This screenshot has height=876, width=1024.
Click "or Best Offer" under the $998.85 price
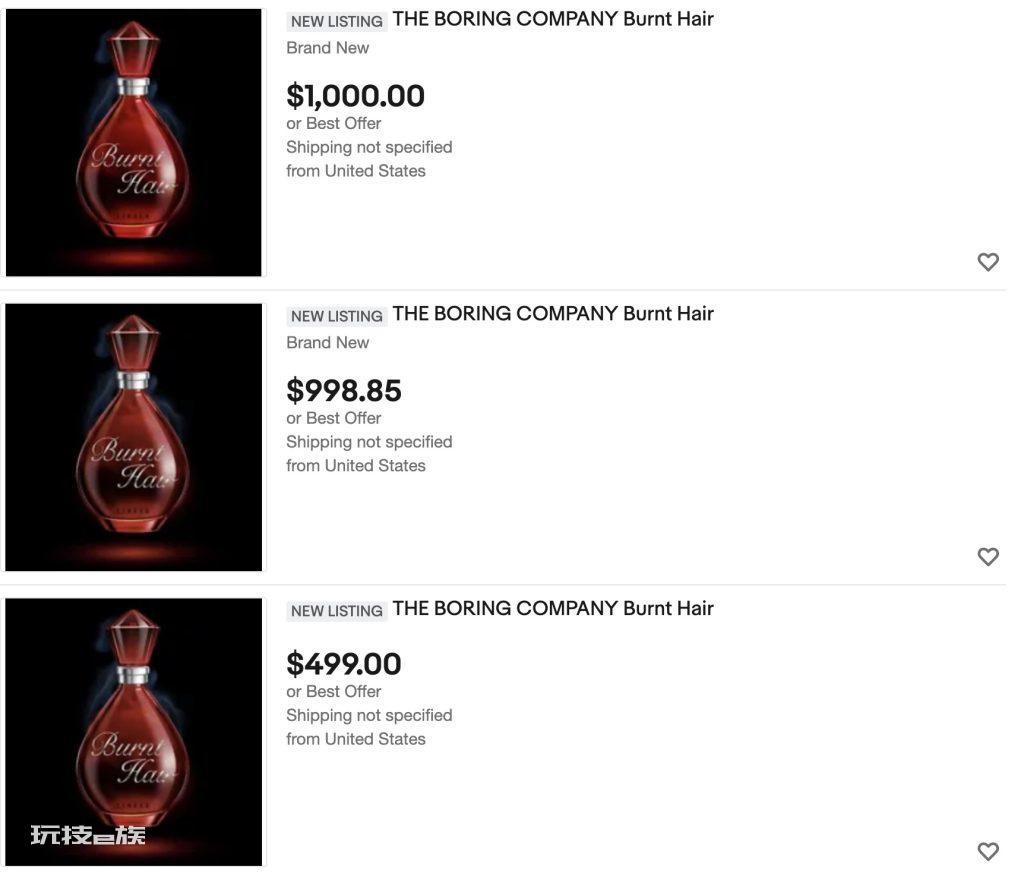coord(334,418)
